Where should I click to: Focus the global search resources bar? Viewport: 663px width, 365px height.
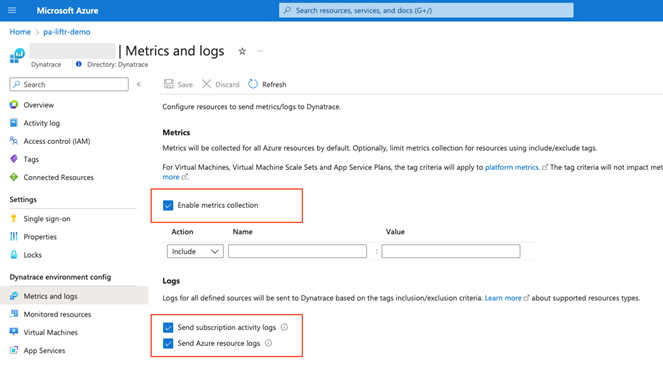[426, 10]
